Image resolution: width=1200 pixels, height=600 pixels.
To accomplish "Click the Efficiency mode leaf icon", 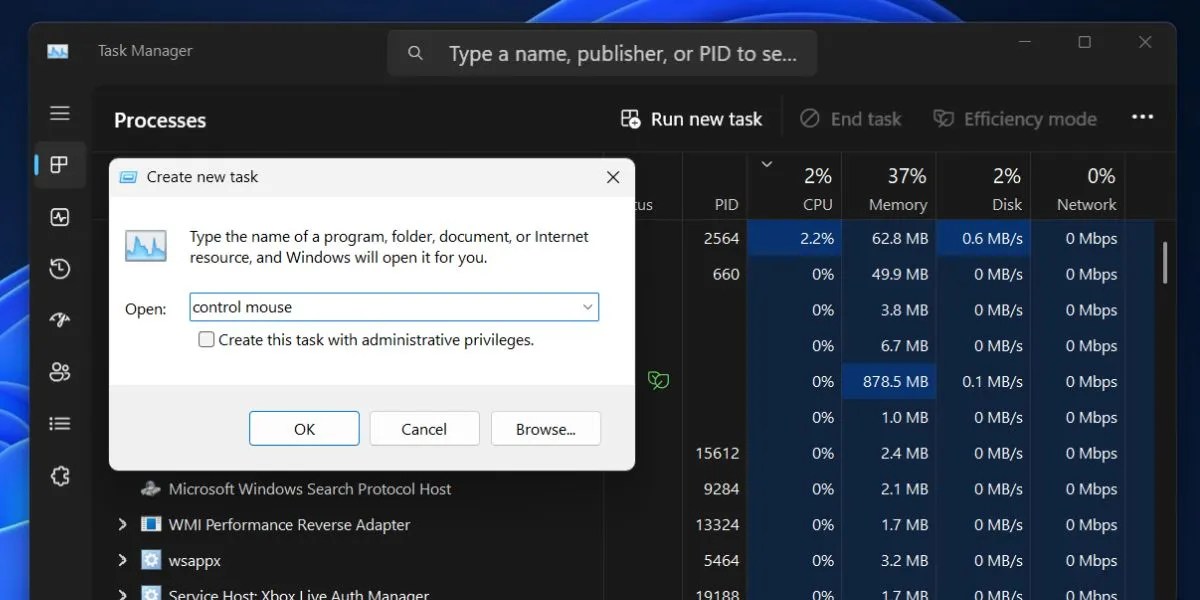I will point(941,118).
